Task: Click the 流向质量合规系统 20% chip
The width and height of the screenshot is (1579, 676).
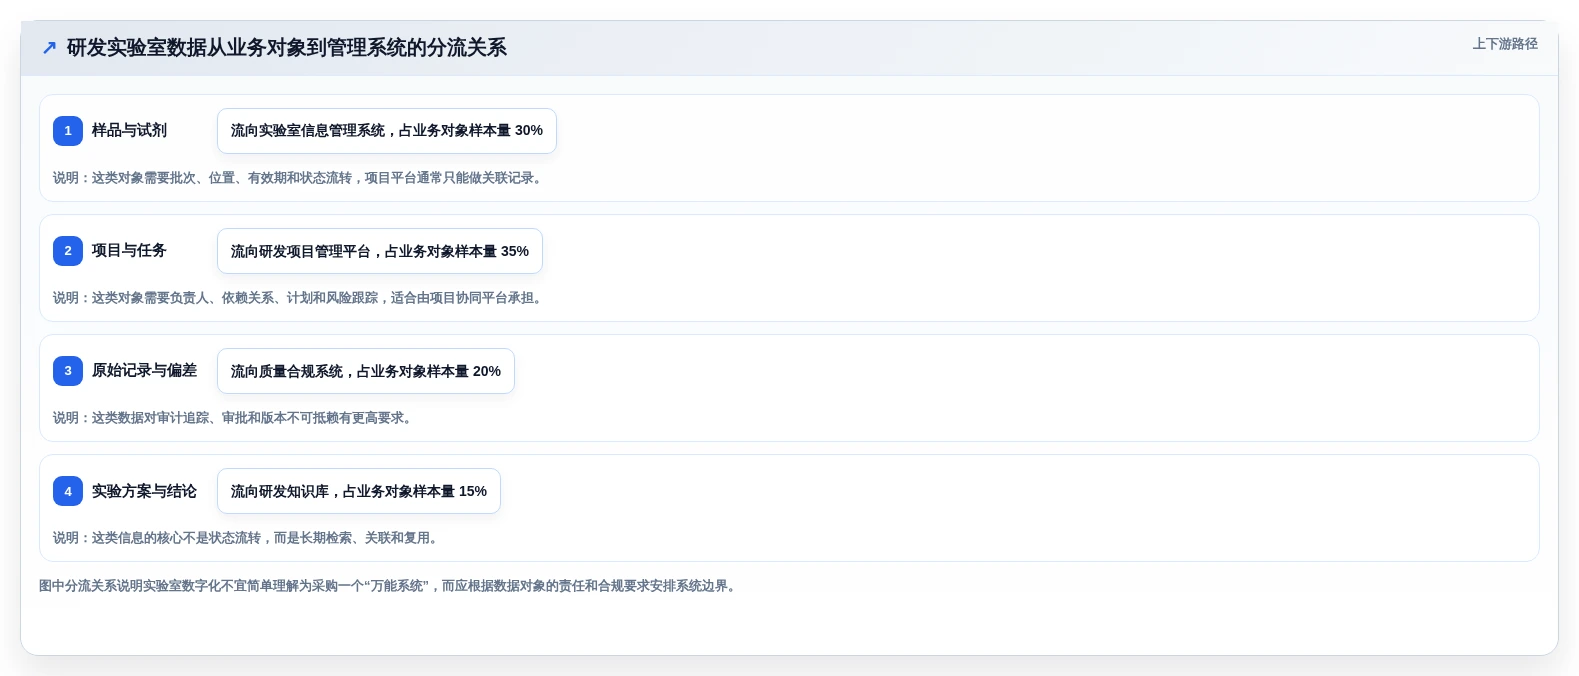Action: click(366, 371)
